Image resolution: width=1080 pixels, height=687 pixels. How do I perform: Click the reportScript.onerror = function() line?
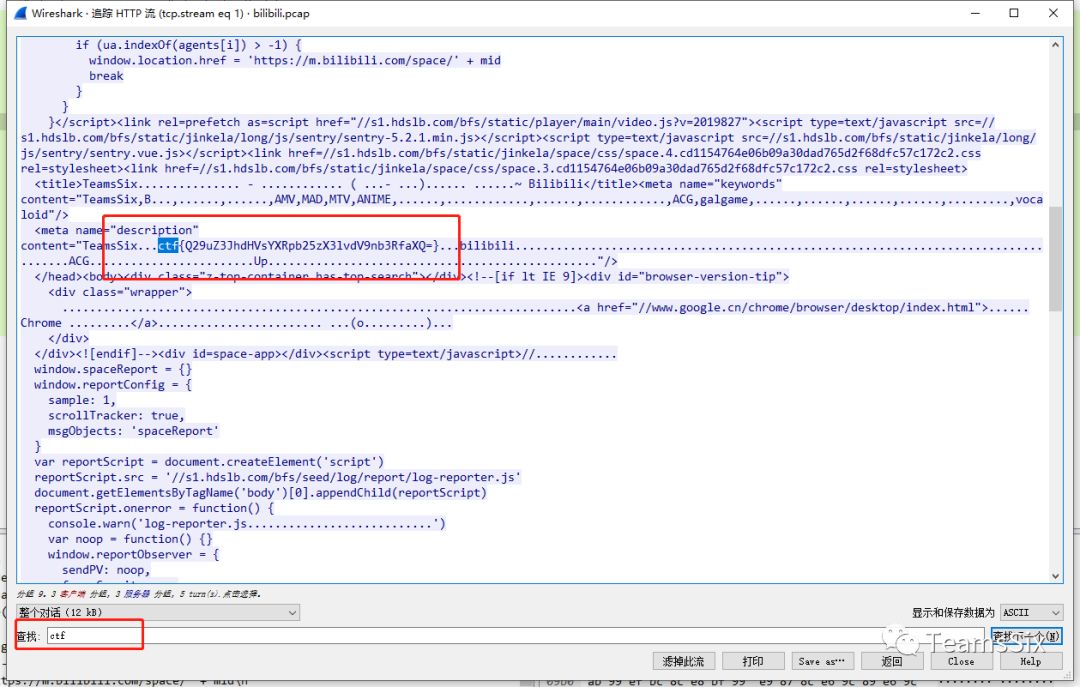click(x=154, y=509)
